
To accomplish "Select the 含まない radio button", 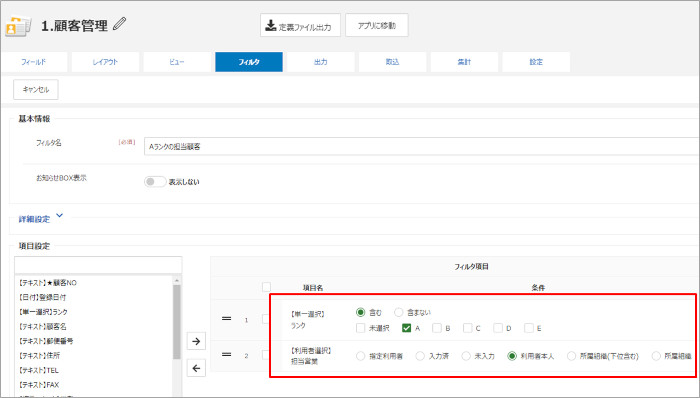I will pos(399,312).
